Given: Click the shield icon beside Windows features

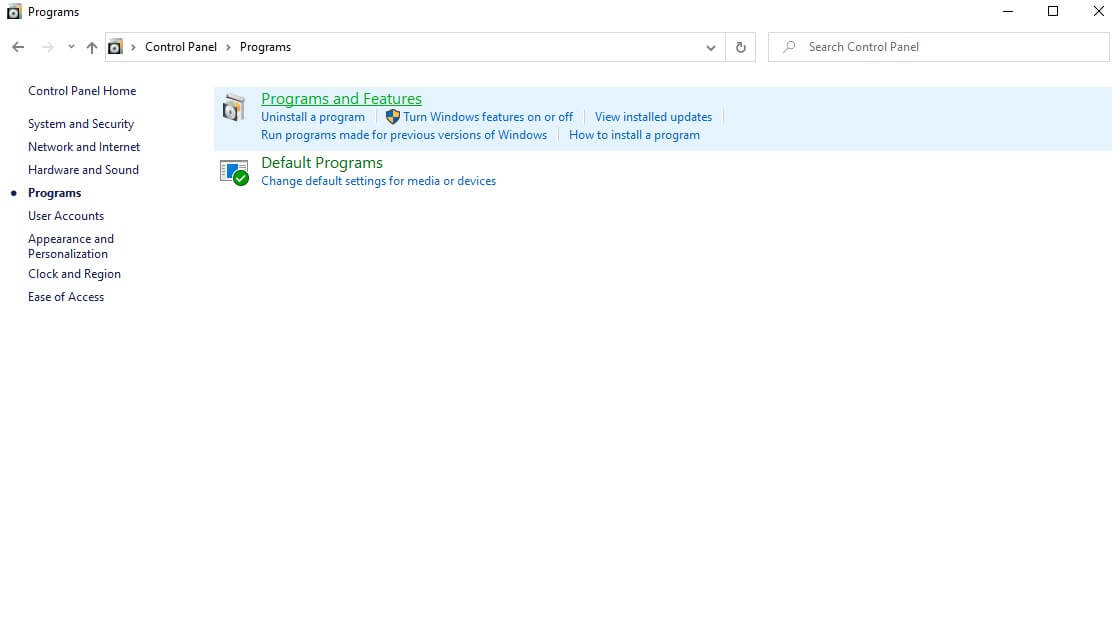Looking at the screenshot, I should tap(392, 116).
